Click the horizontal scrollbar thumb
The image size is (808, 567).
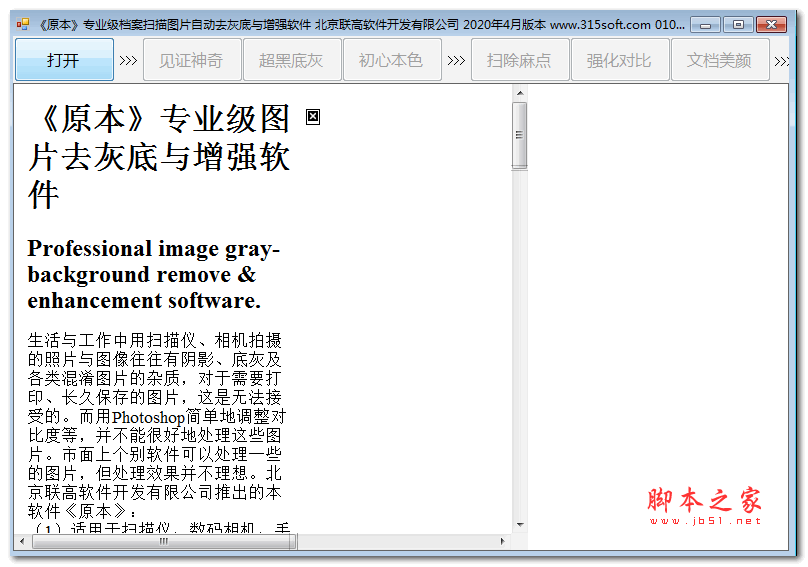(163, 541)
